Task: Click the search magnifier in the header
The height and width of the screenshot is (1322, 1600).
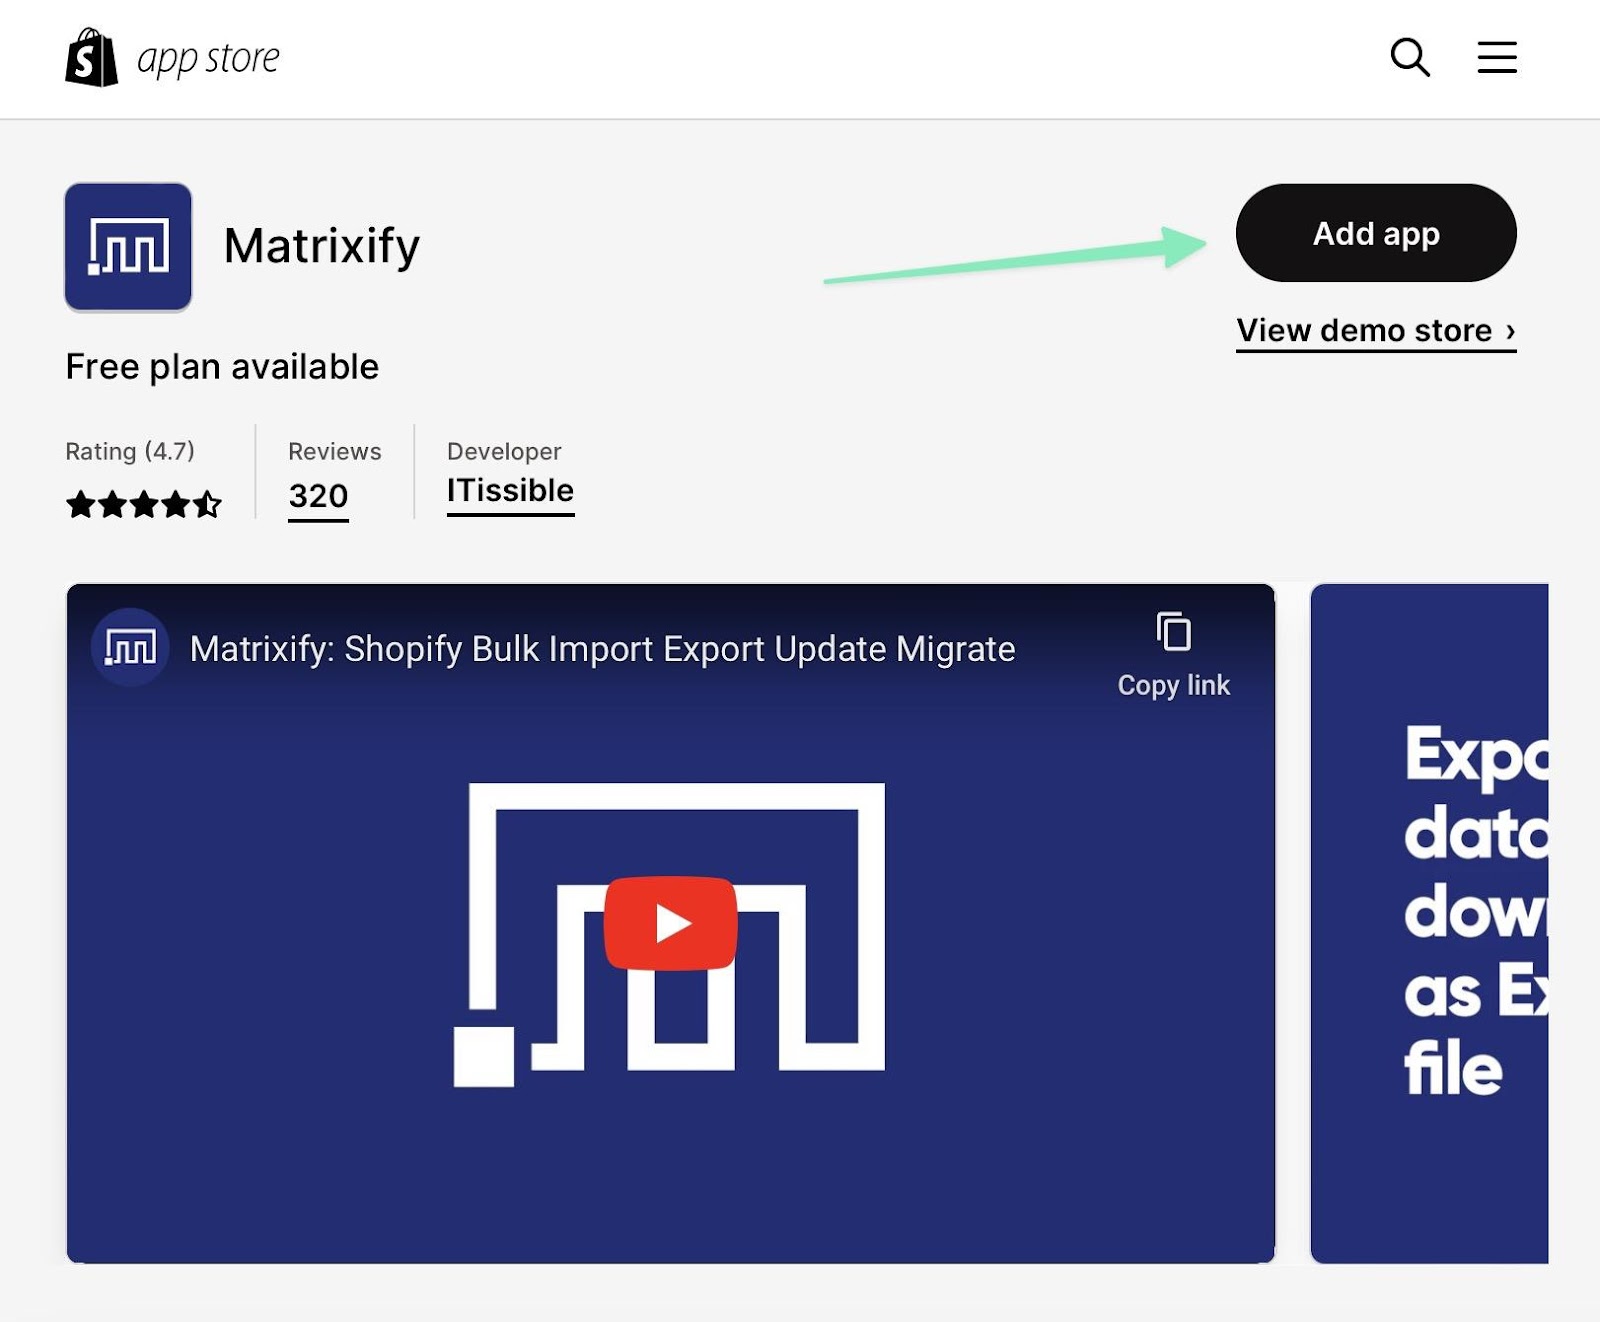Action: 1409,57
